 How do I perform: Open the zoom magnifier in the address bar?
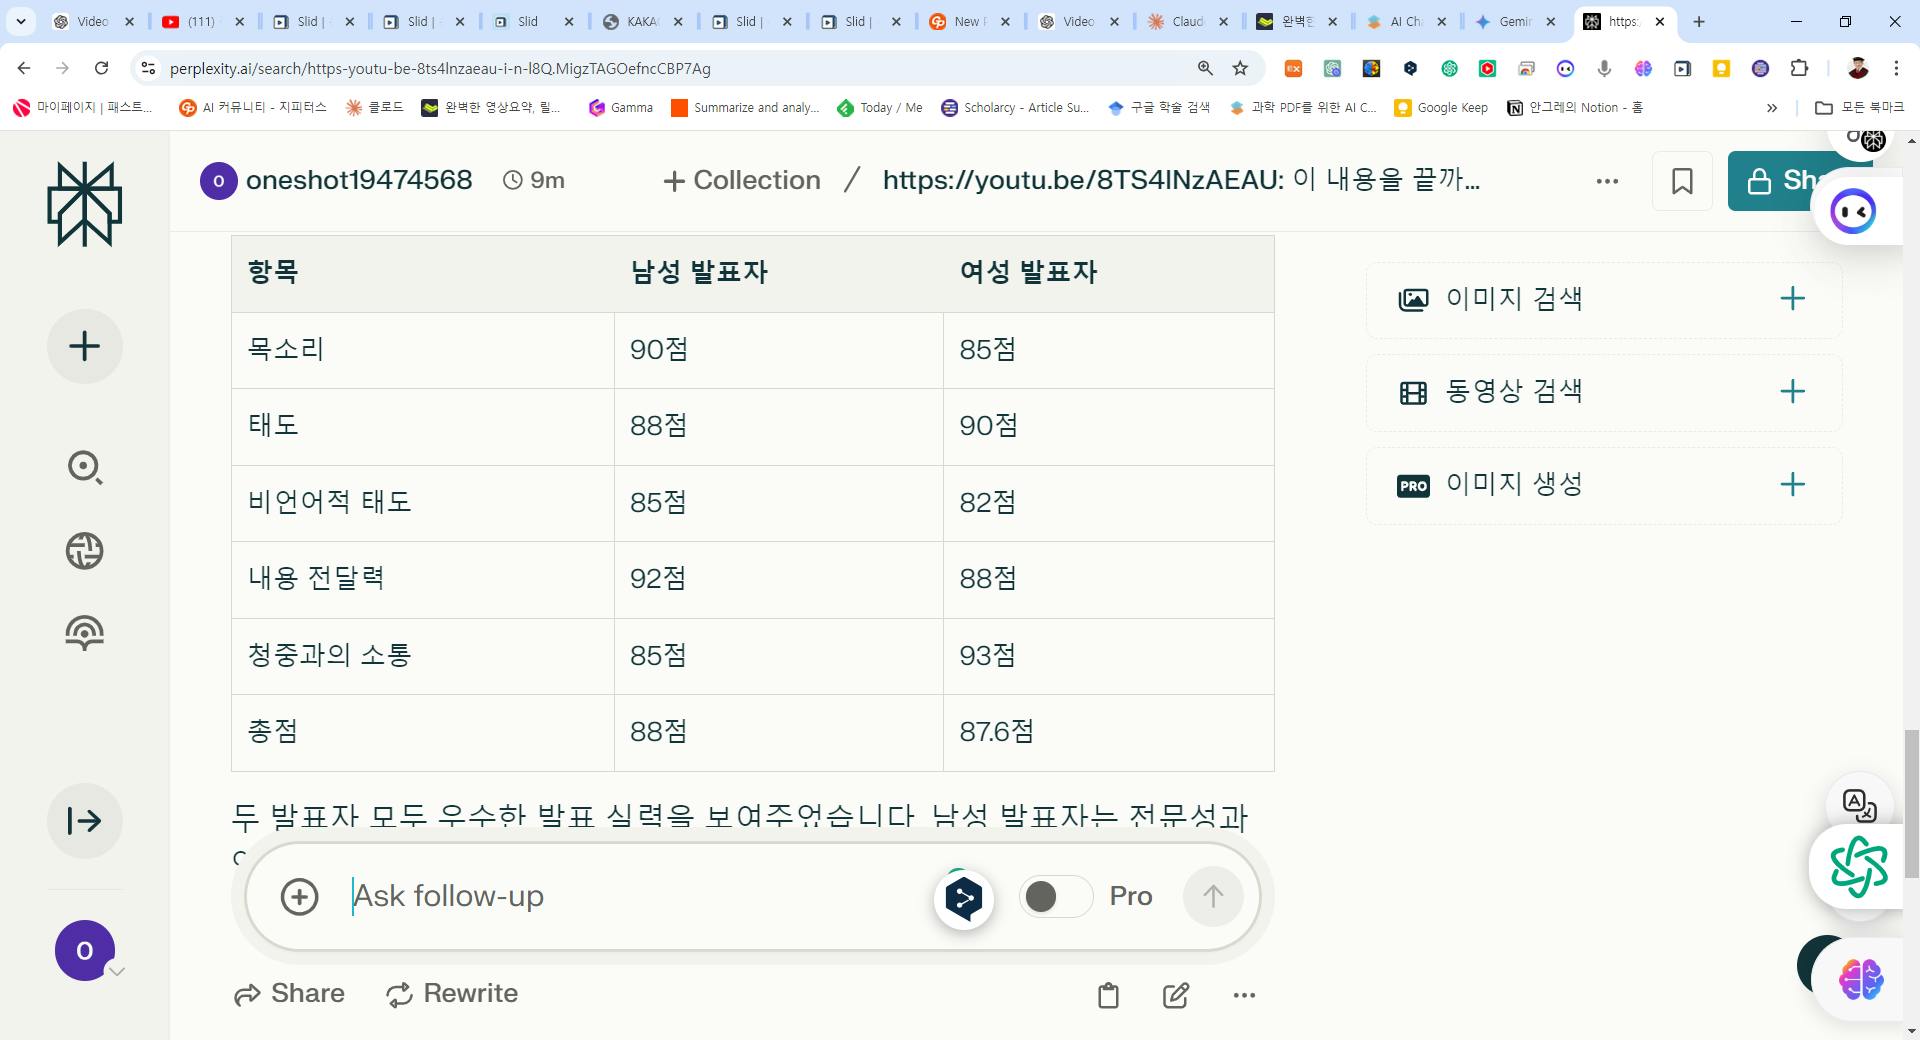(1205, 68)
